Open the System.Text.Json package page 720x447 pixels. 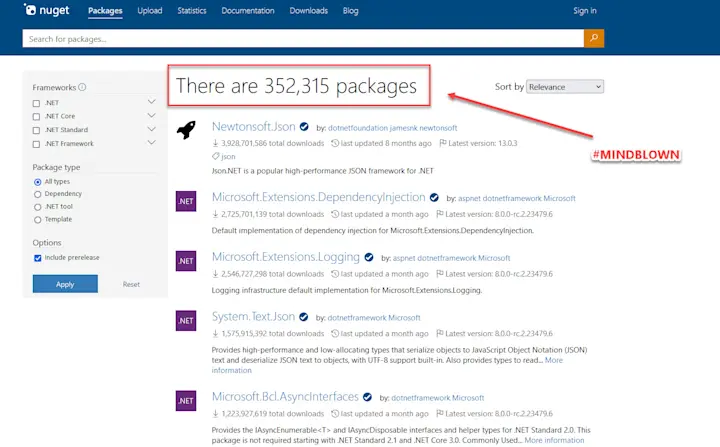pos(253,317)
